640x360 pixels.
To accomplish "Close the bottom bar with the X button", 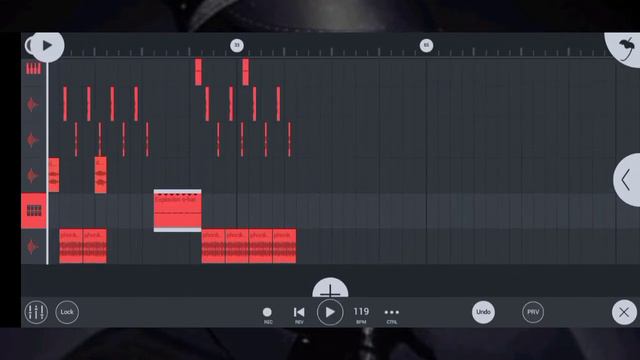I will pyautogui.click(x=624, y=313).
